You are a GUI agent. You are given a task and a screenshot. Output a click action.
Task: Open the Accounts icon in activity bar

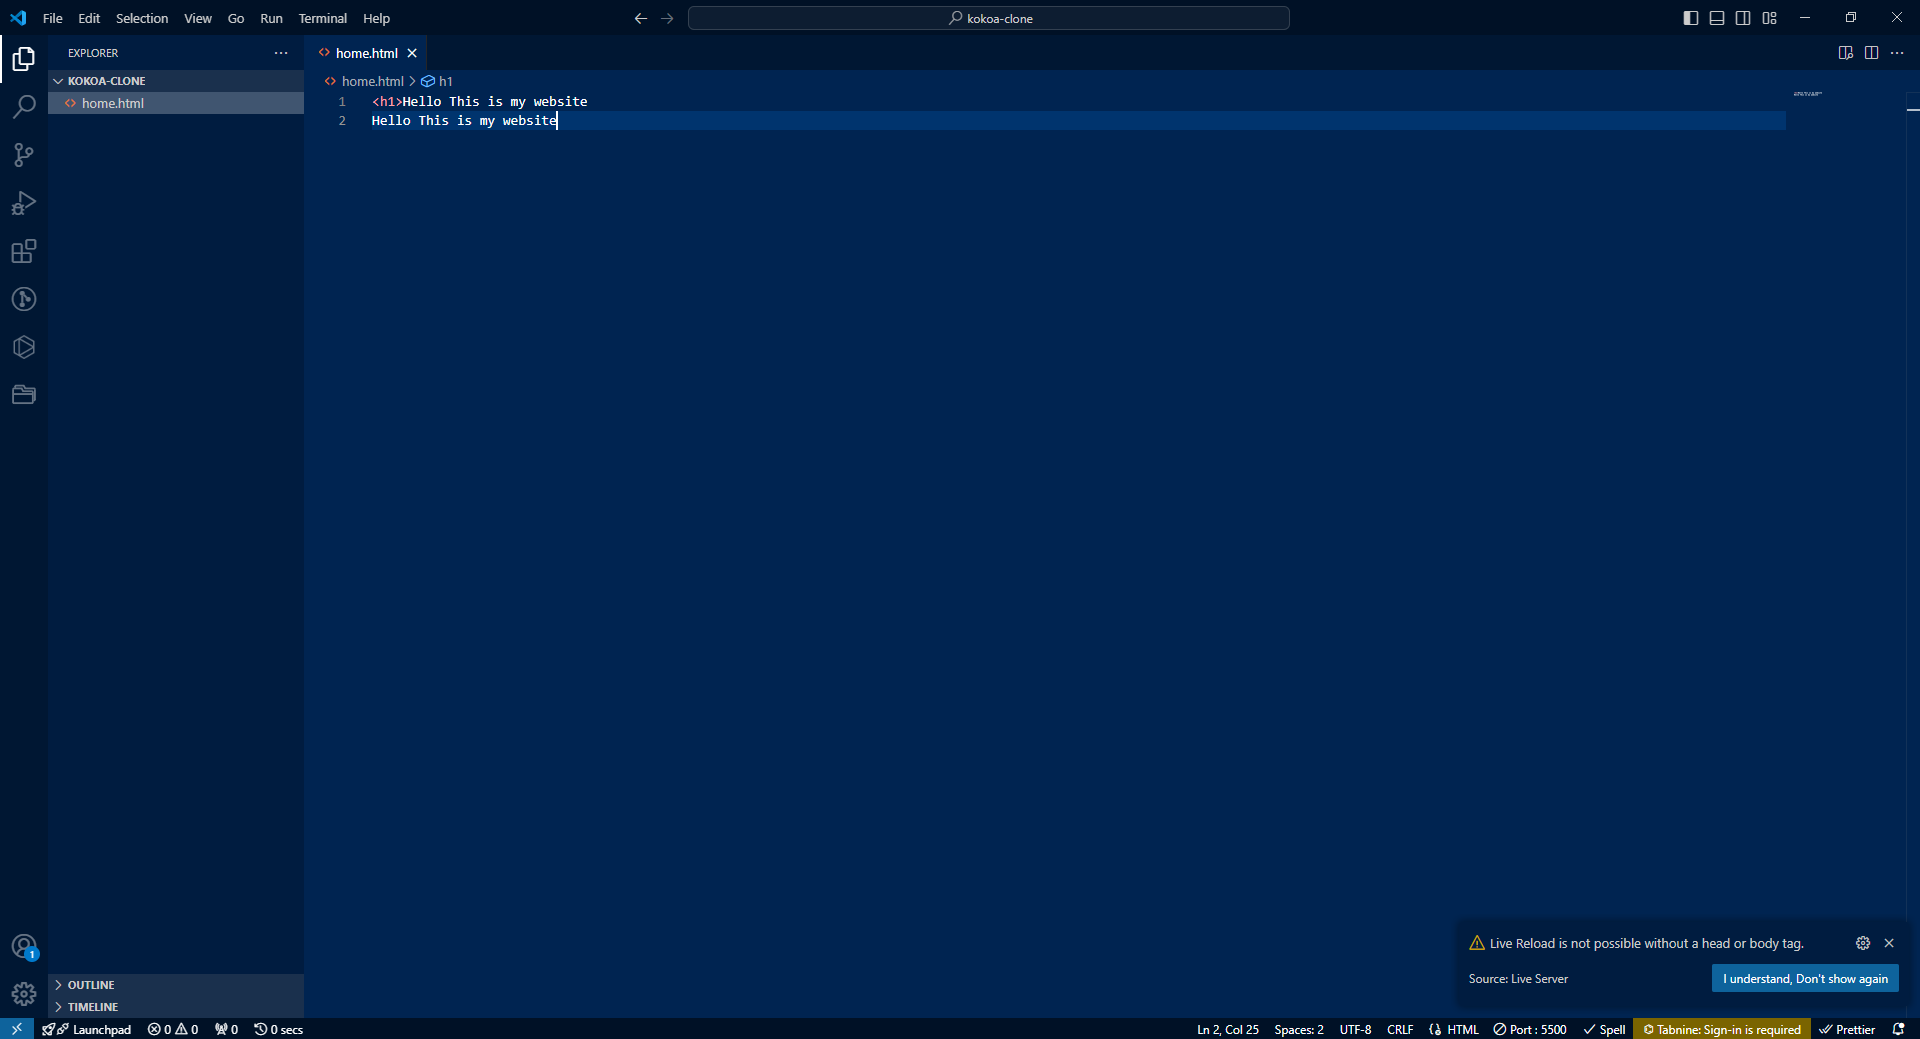click(x=24, y=946)
